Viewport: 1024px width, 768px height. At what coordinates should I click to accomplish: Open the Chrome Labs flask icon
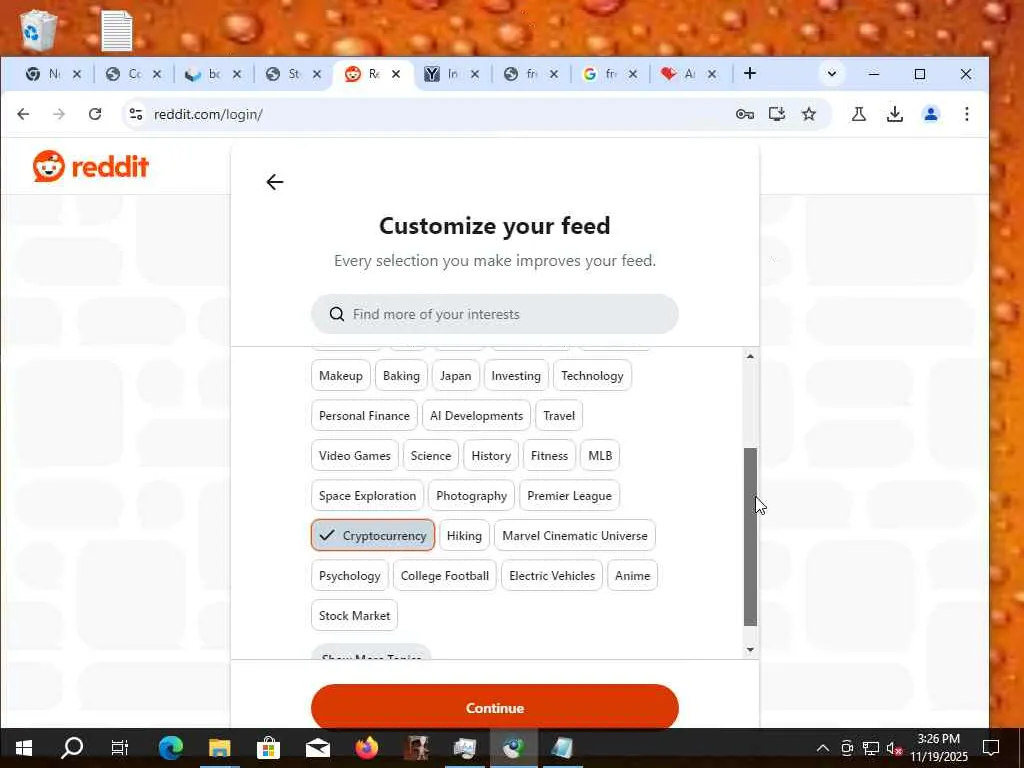pyautogui.click(x=859, y=114)
